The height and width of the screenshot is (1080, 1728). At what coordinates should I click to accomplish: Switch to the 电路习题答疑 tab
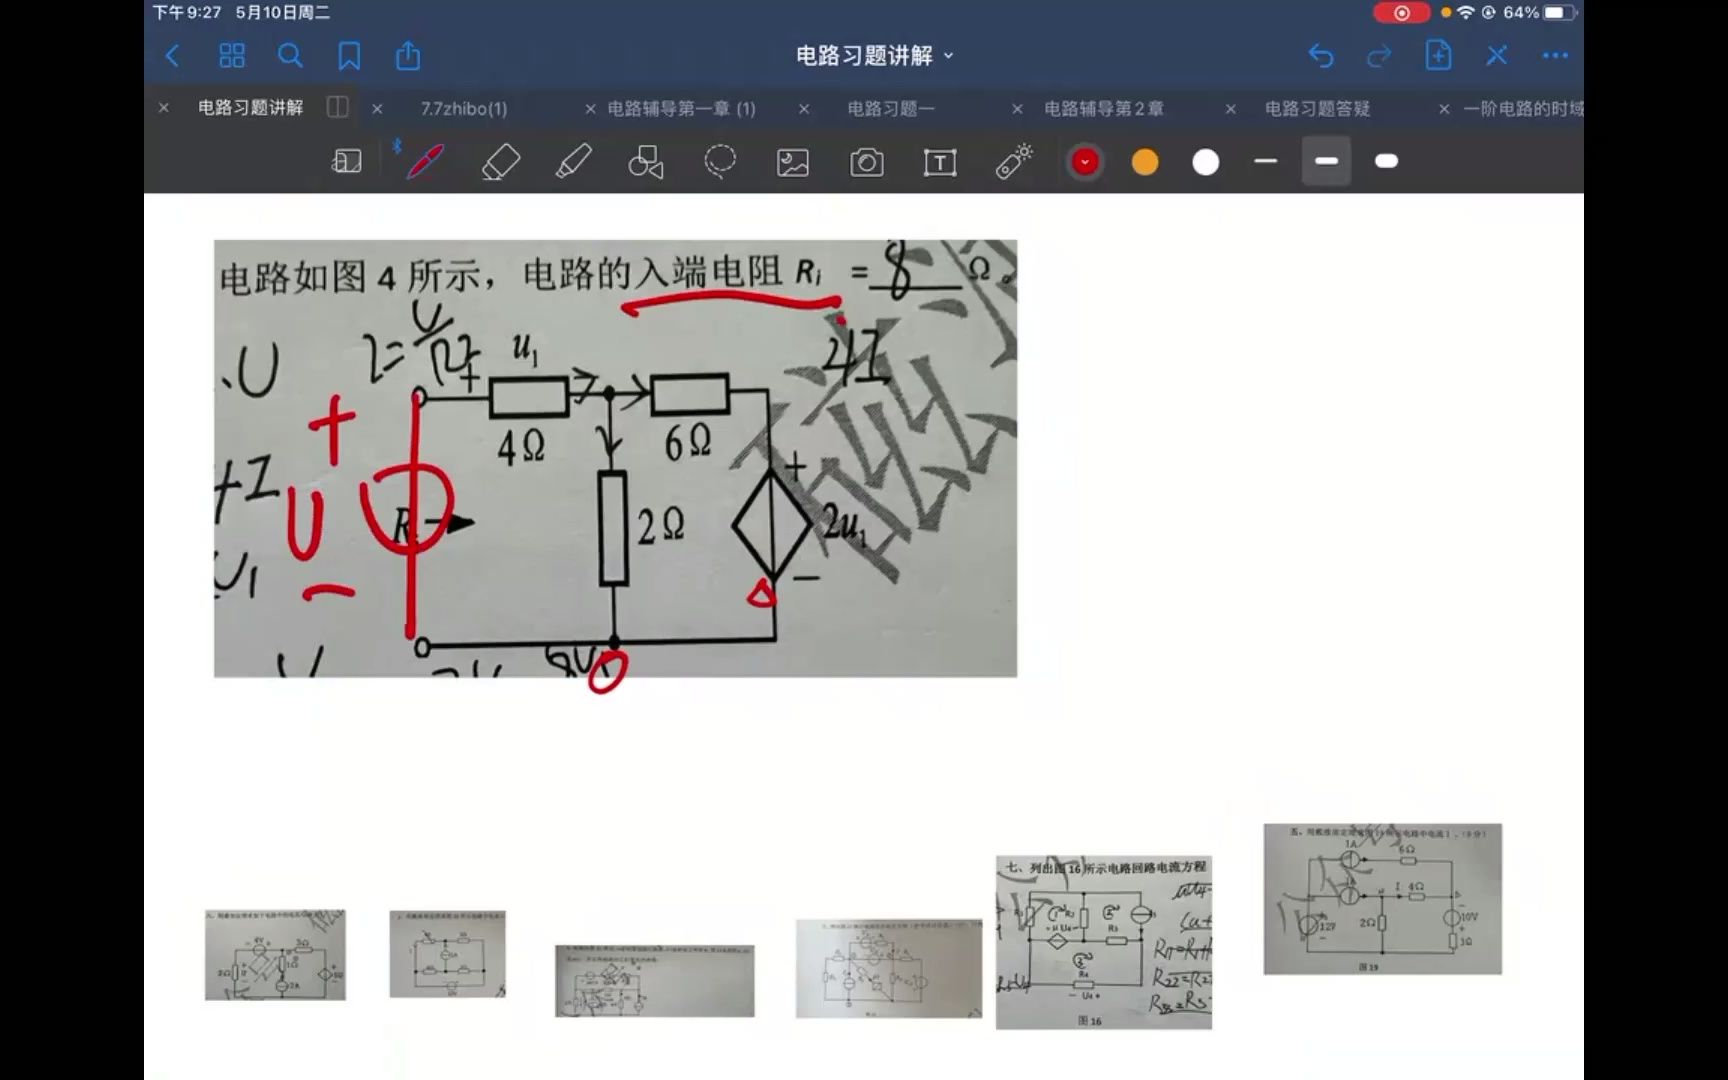tap(1317, 108)
